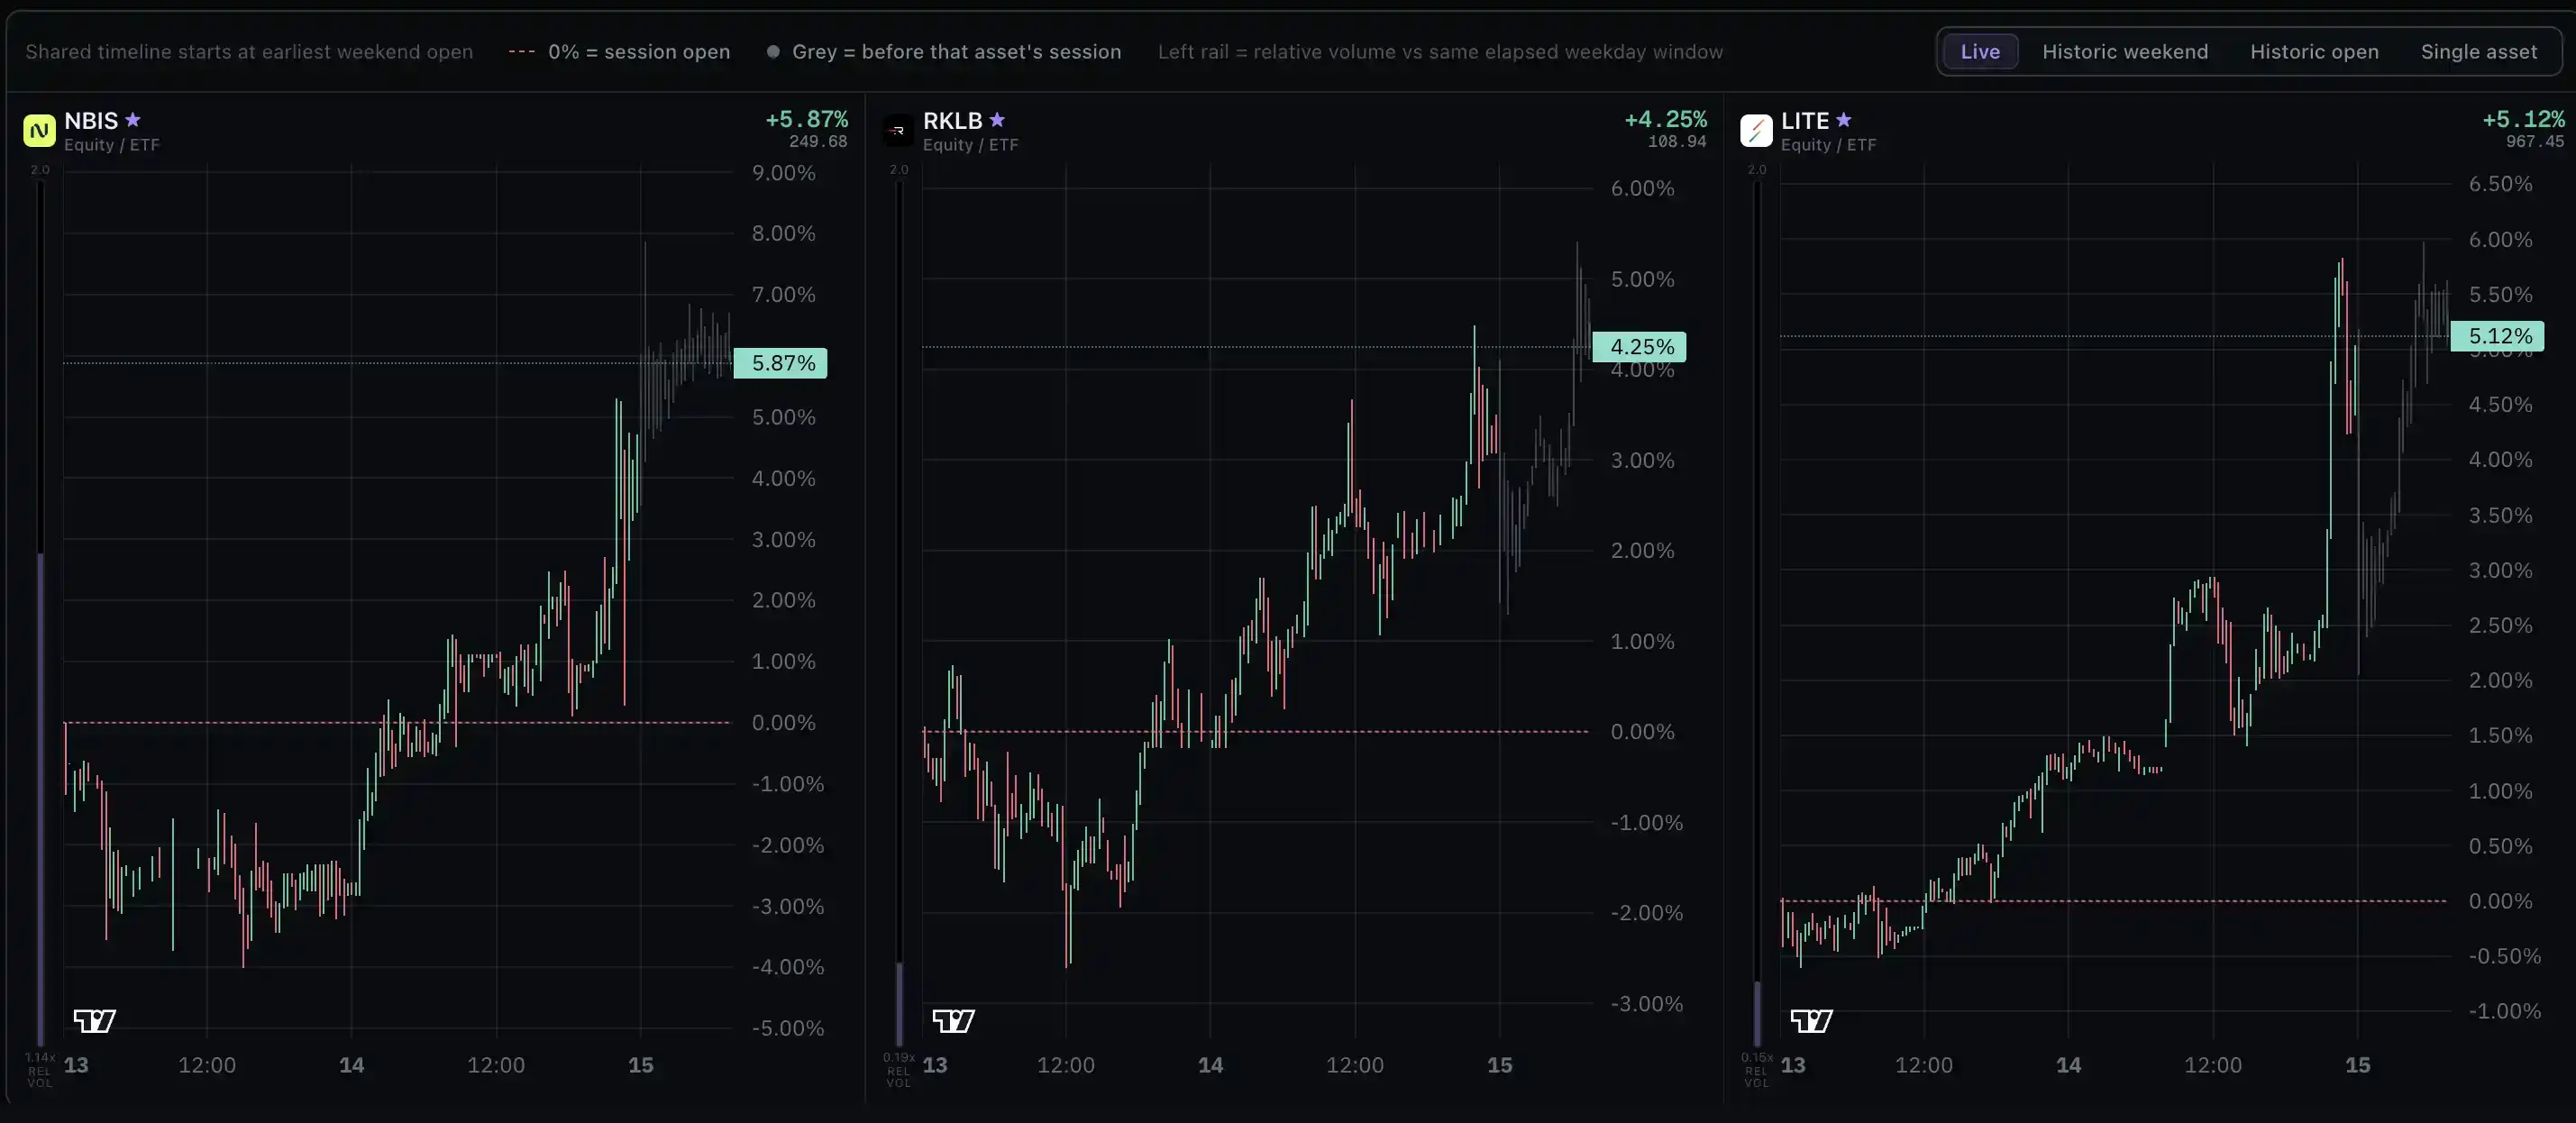The image size is (2576, 1123).
Task: Click the "Equity / ETF" label under LITE
Action: point(1829,145)
